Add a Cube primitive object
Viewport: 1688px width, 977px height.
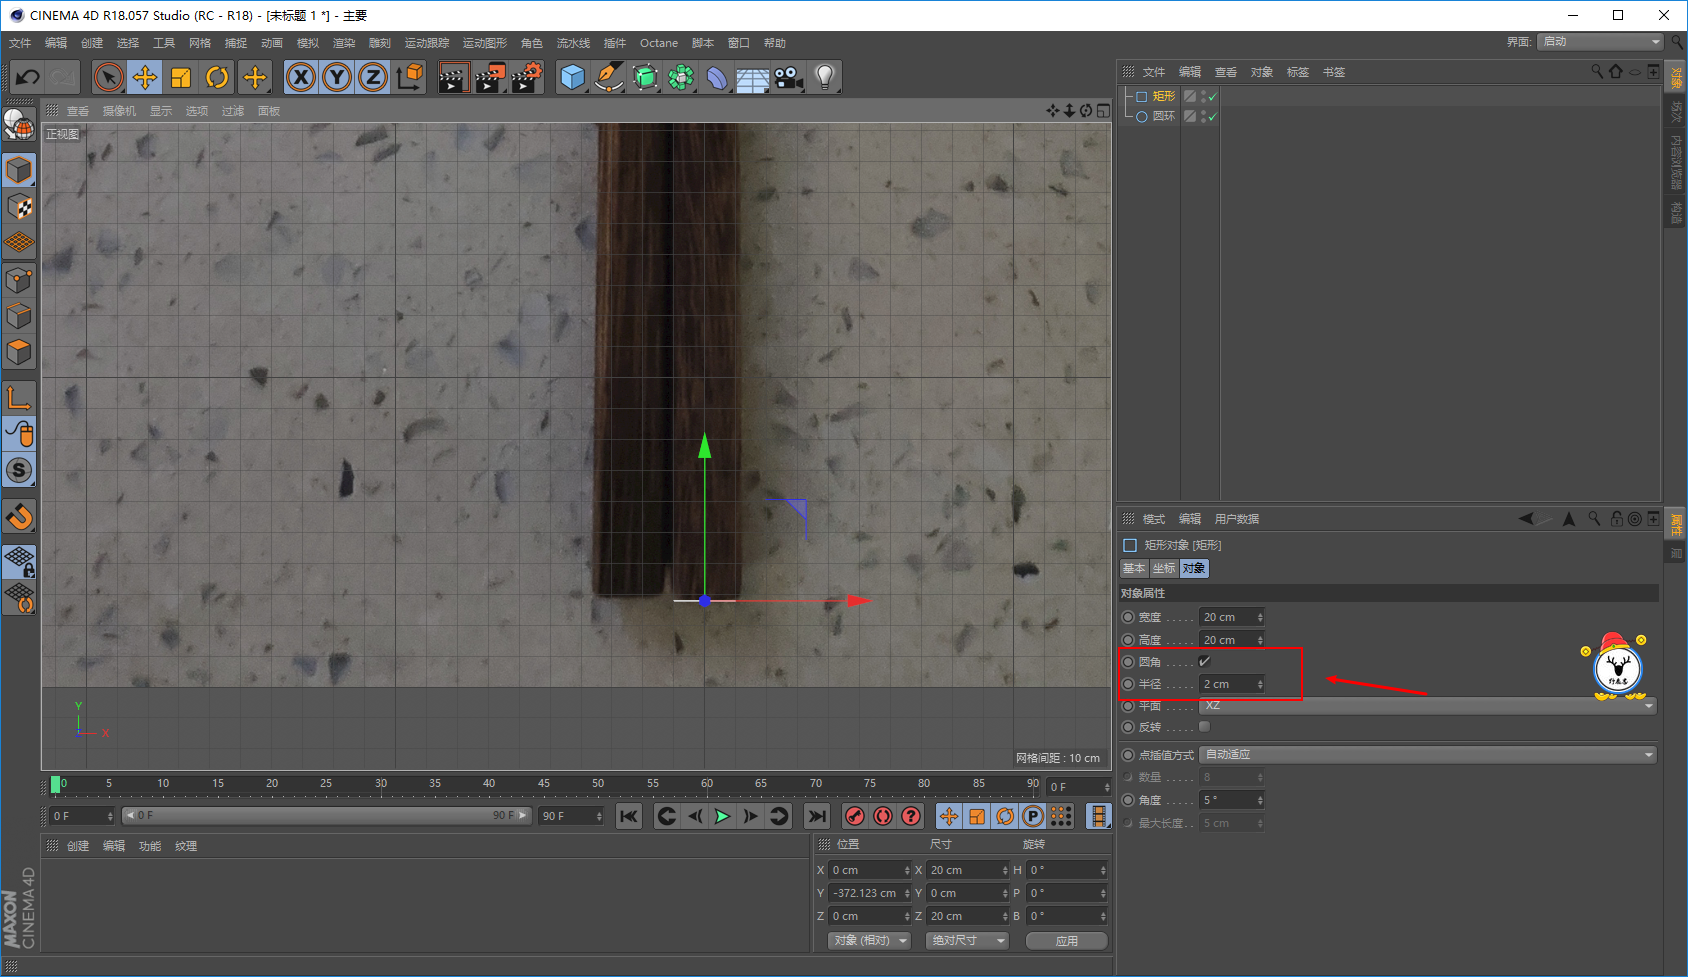point(572,77)
